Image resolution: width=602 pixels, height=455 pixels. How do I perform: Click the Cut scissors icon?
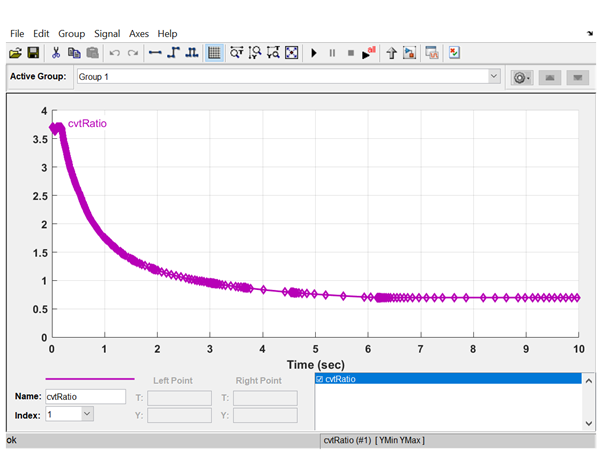point(56,53)
